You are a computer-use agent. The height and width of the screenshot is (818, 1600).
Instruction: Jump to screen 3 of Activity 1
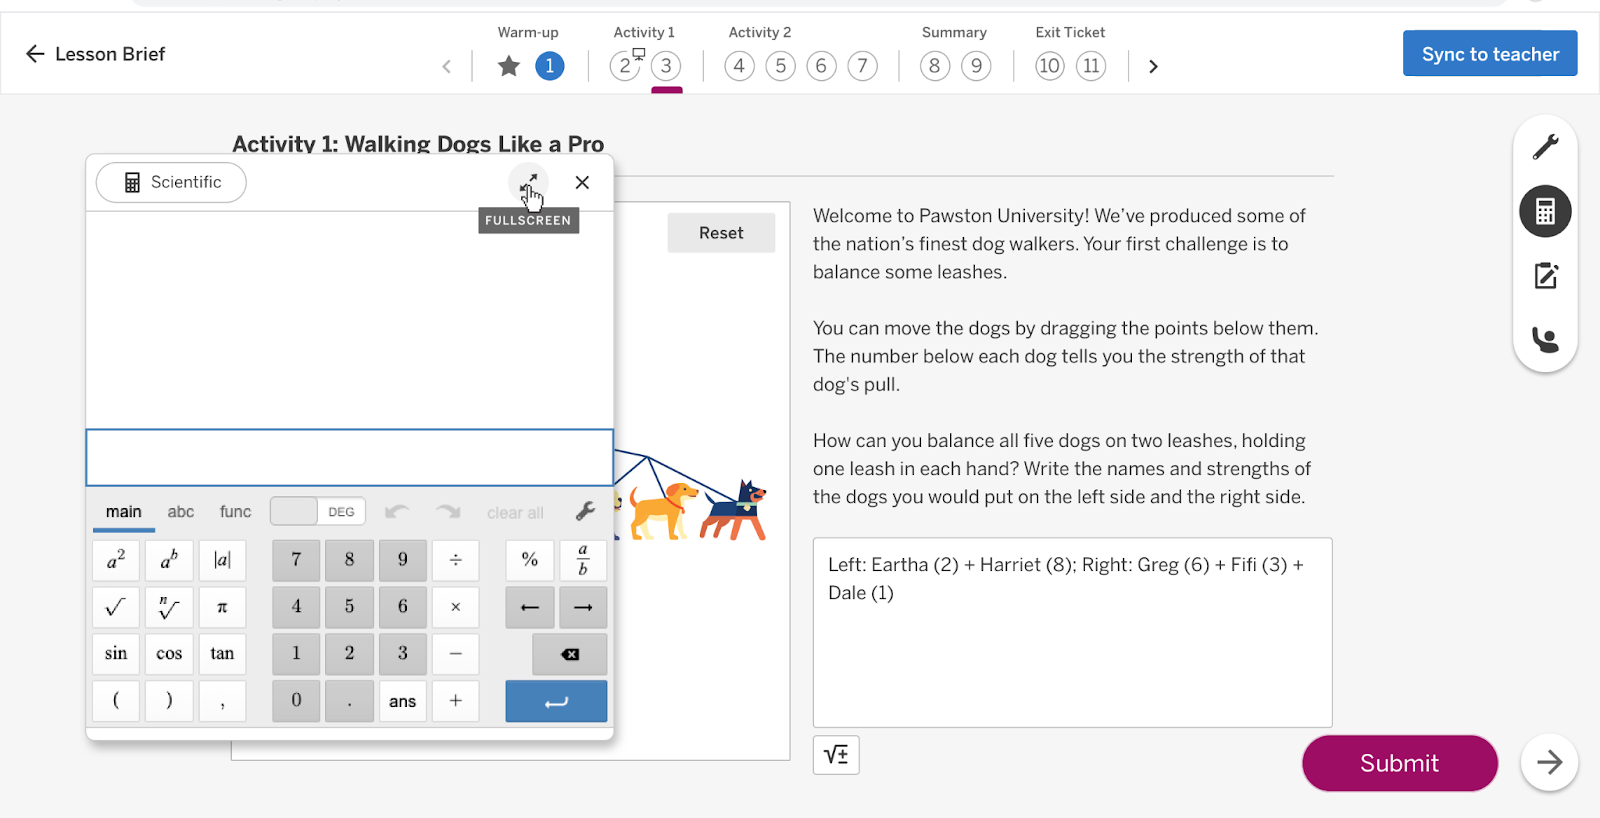666,66
